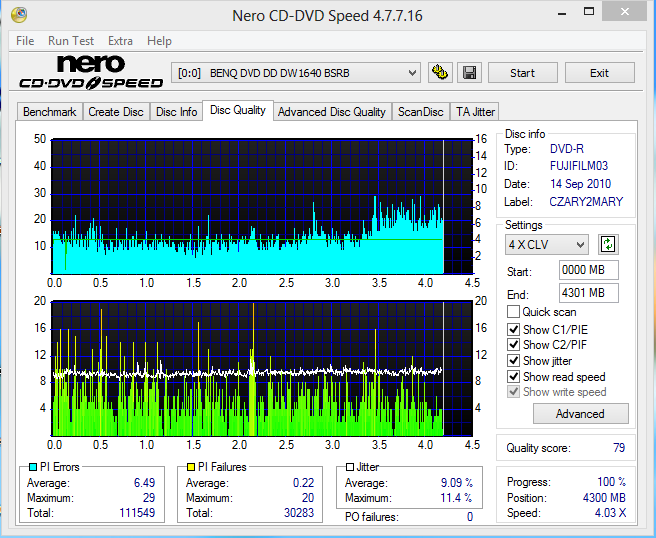Screen dimensions: 656x538
Task: Open the Disc Info tab
Action: (x=177, y=112)
